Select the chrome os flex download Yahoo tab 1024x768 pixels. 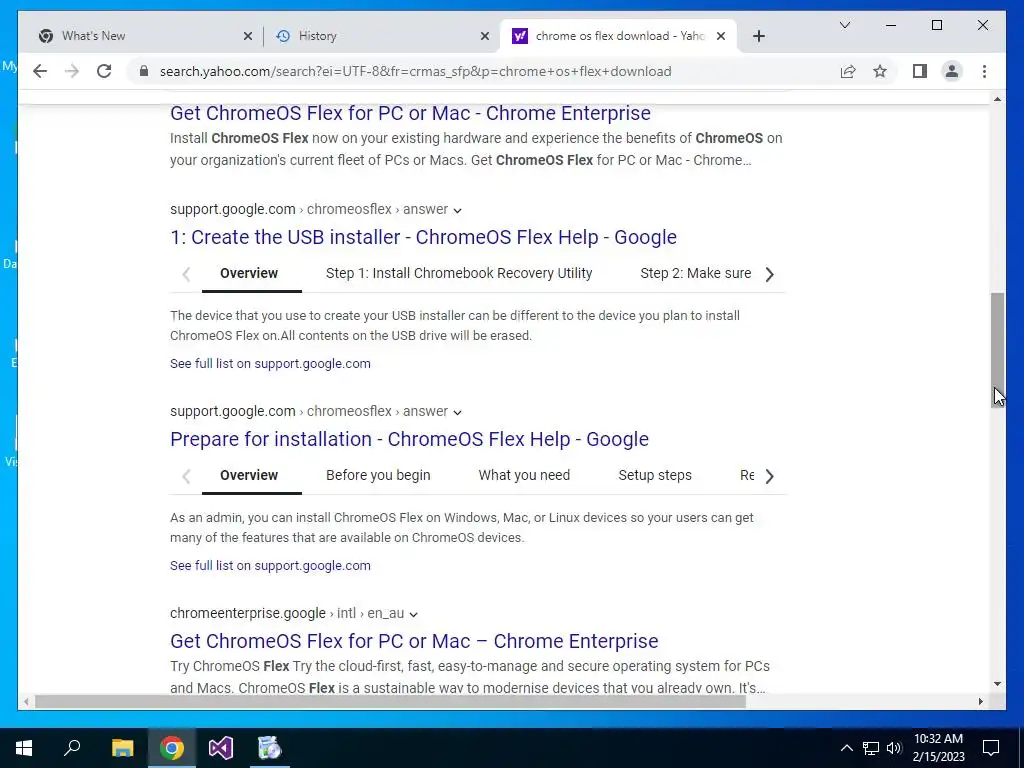pyautogui.click(x=617, y=36)
